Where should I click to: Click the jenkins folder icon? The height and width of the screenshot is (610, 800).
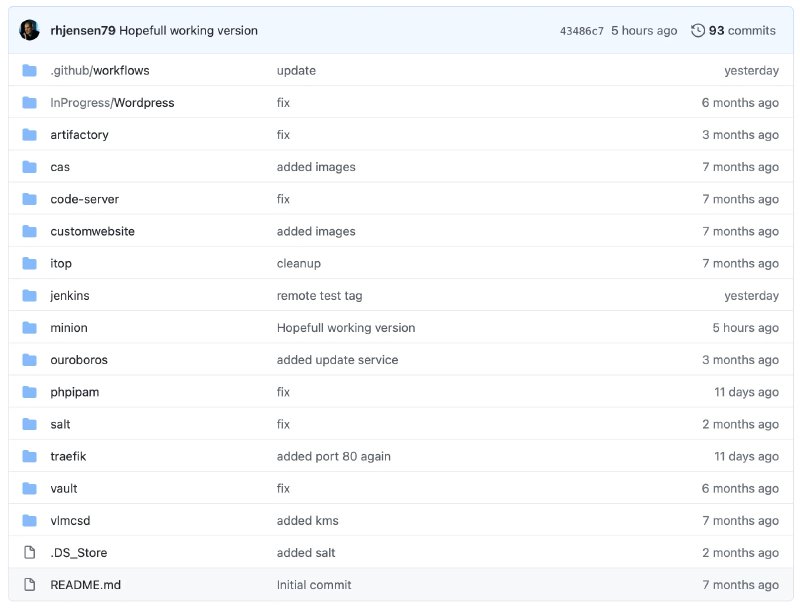(x=30, y=295)
